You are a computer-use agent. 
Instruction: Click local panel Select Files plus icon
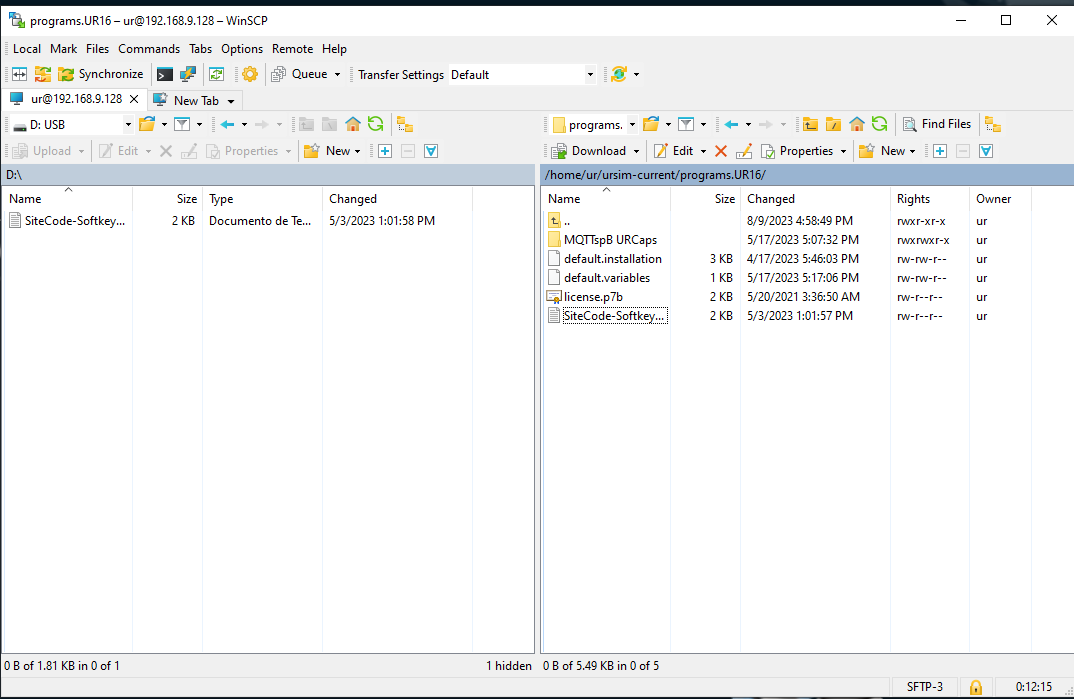tap(385, 151)
